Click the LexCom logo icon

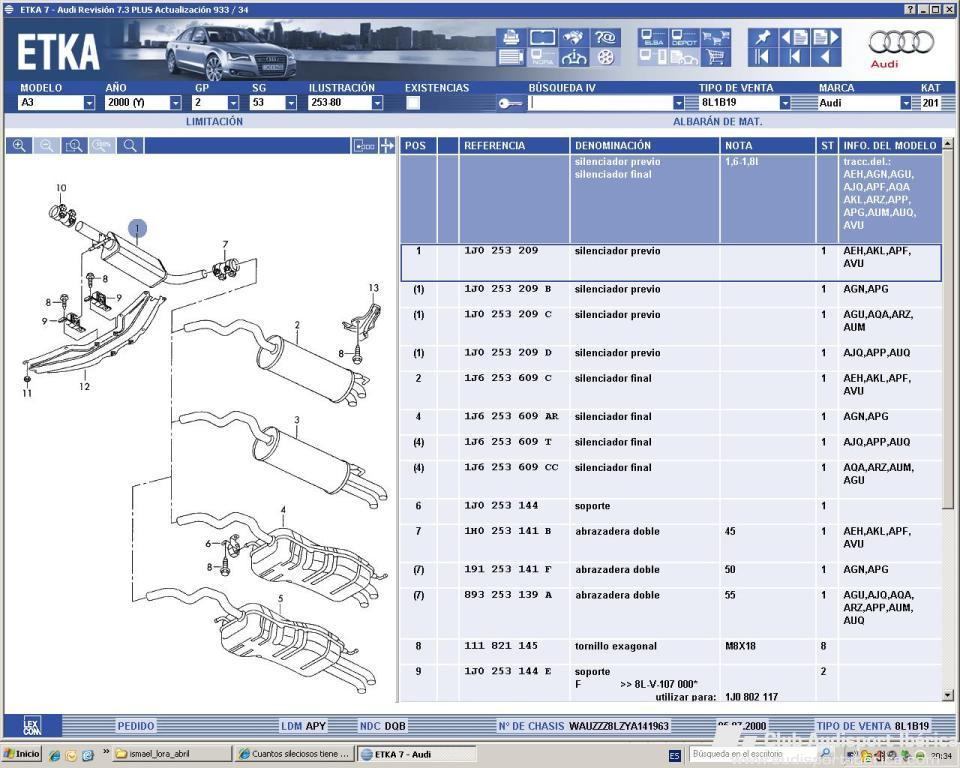(33, 726)
